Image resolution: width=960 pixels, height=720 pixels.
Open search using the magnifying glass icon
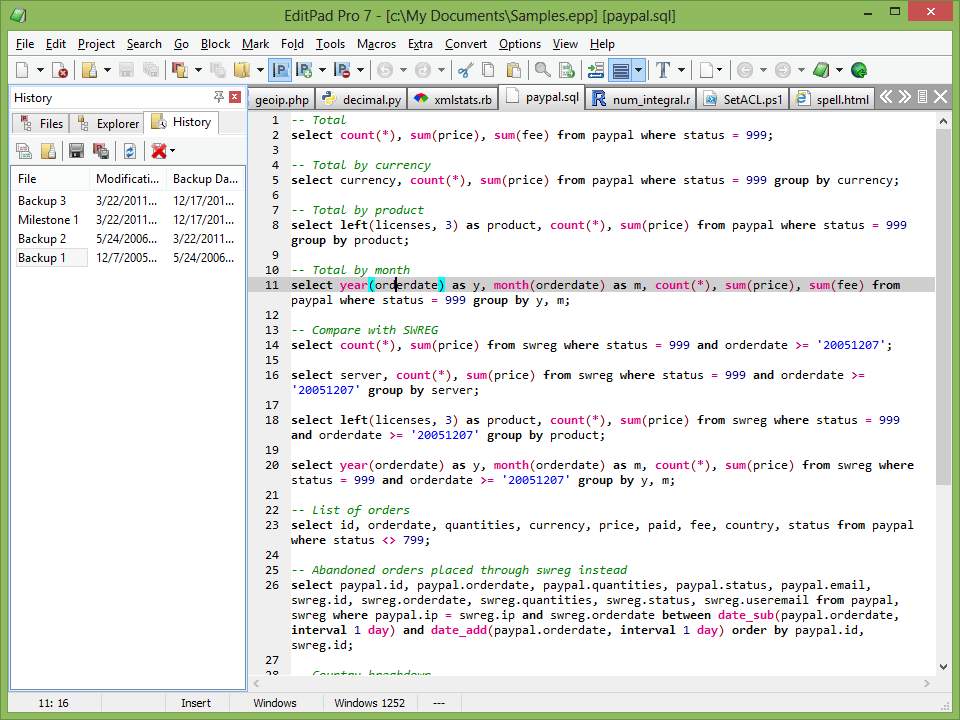pos(541,70)
